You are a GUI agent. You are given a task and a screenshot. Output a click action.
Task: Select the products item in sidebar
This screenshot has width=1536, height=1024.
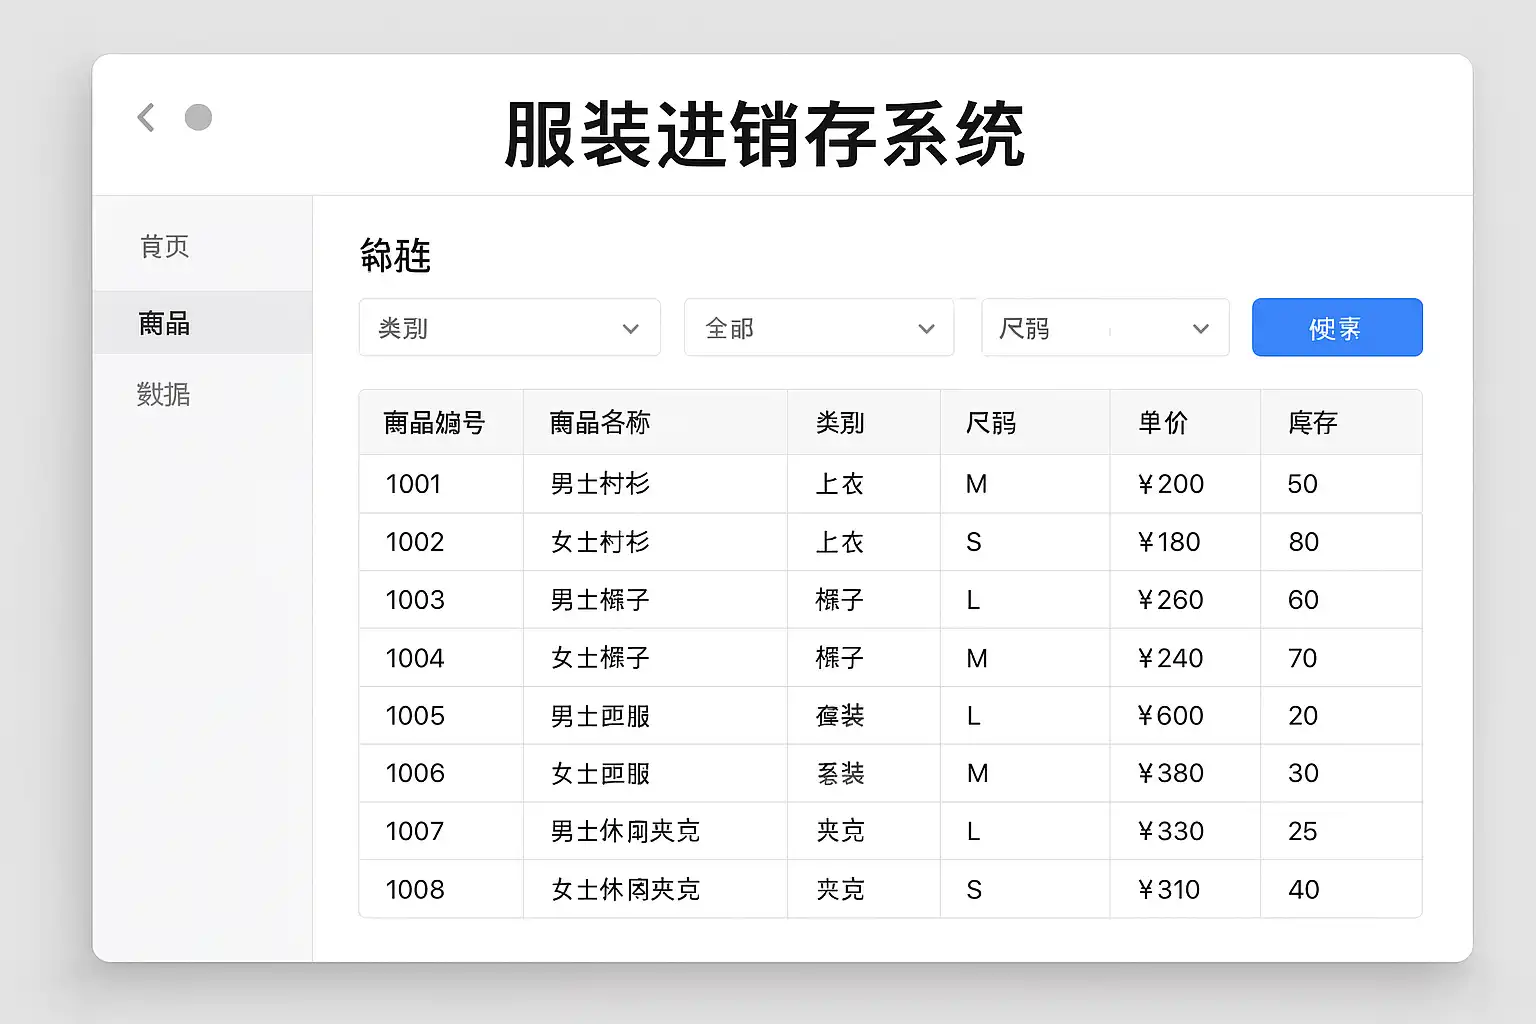(x=165, y=323)
